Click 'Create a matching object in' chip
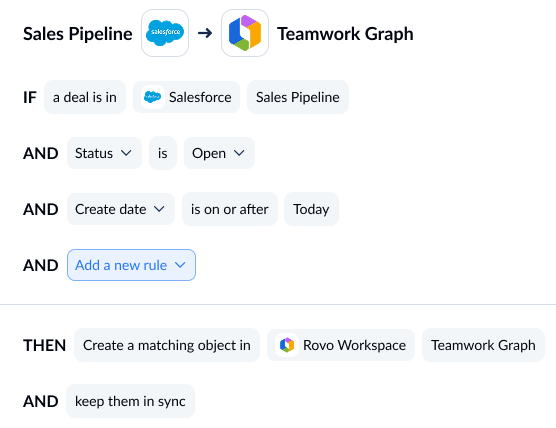The width and height of the screenshot is (556, 428). point(167,345)
